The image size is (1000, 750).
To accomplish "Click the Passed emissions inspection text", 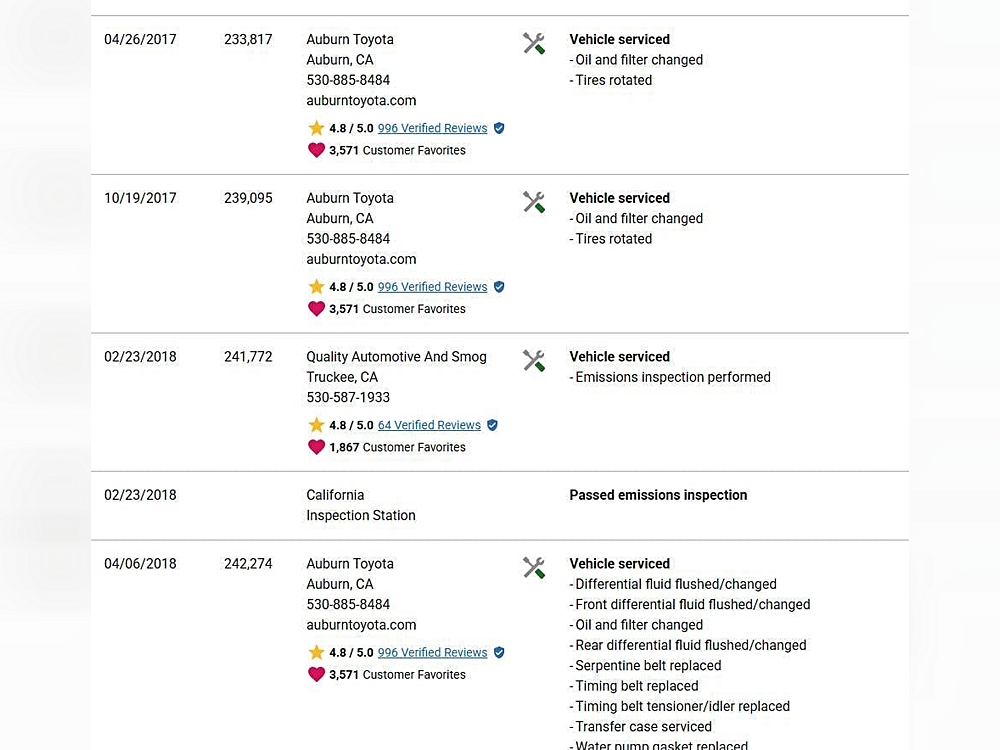I will point(658,495).
